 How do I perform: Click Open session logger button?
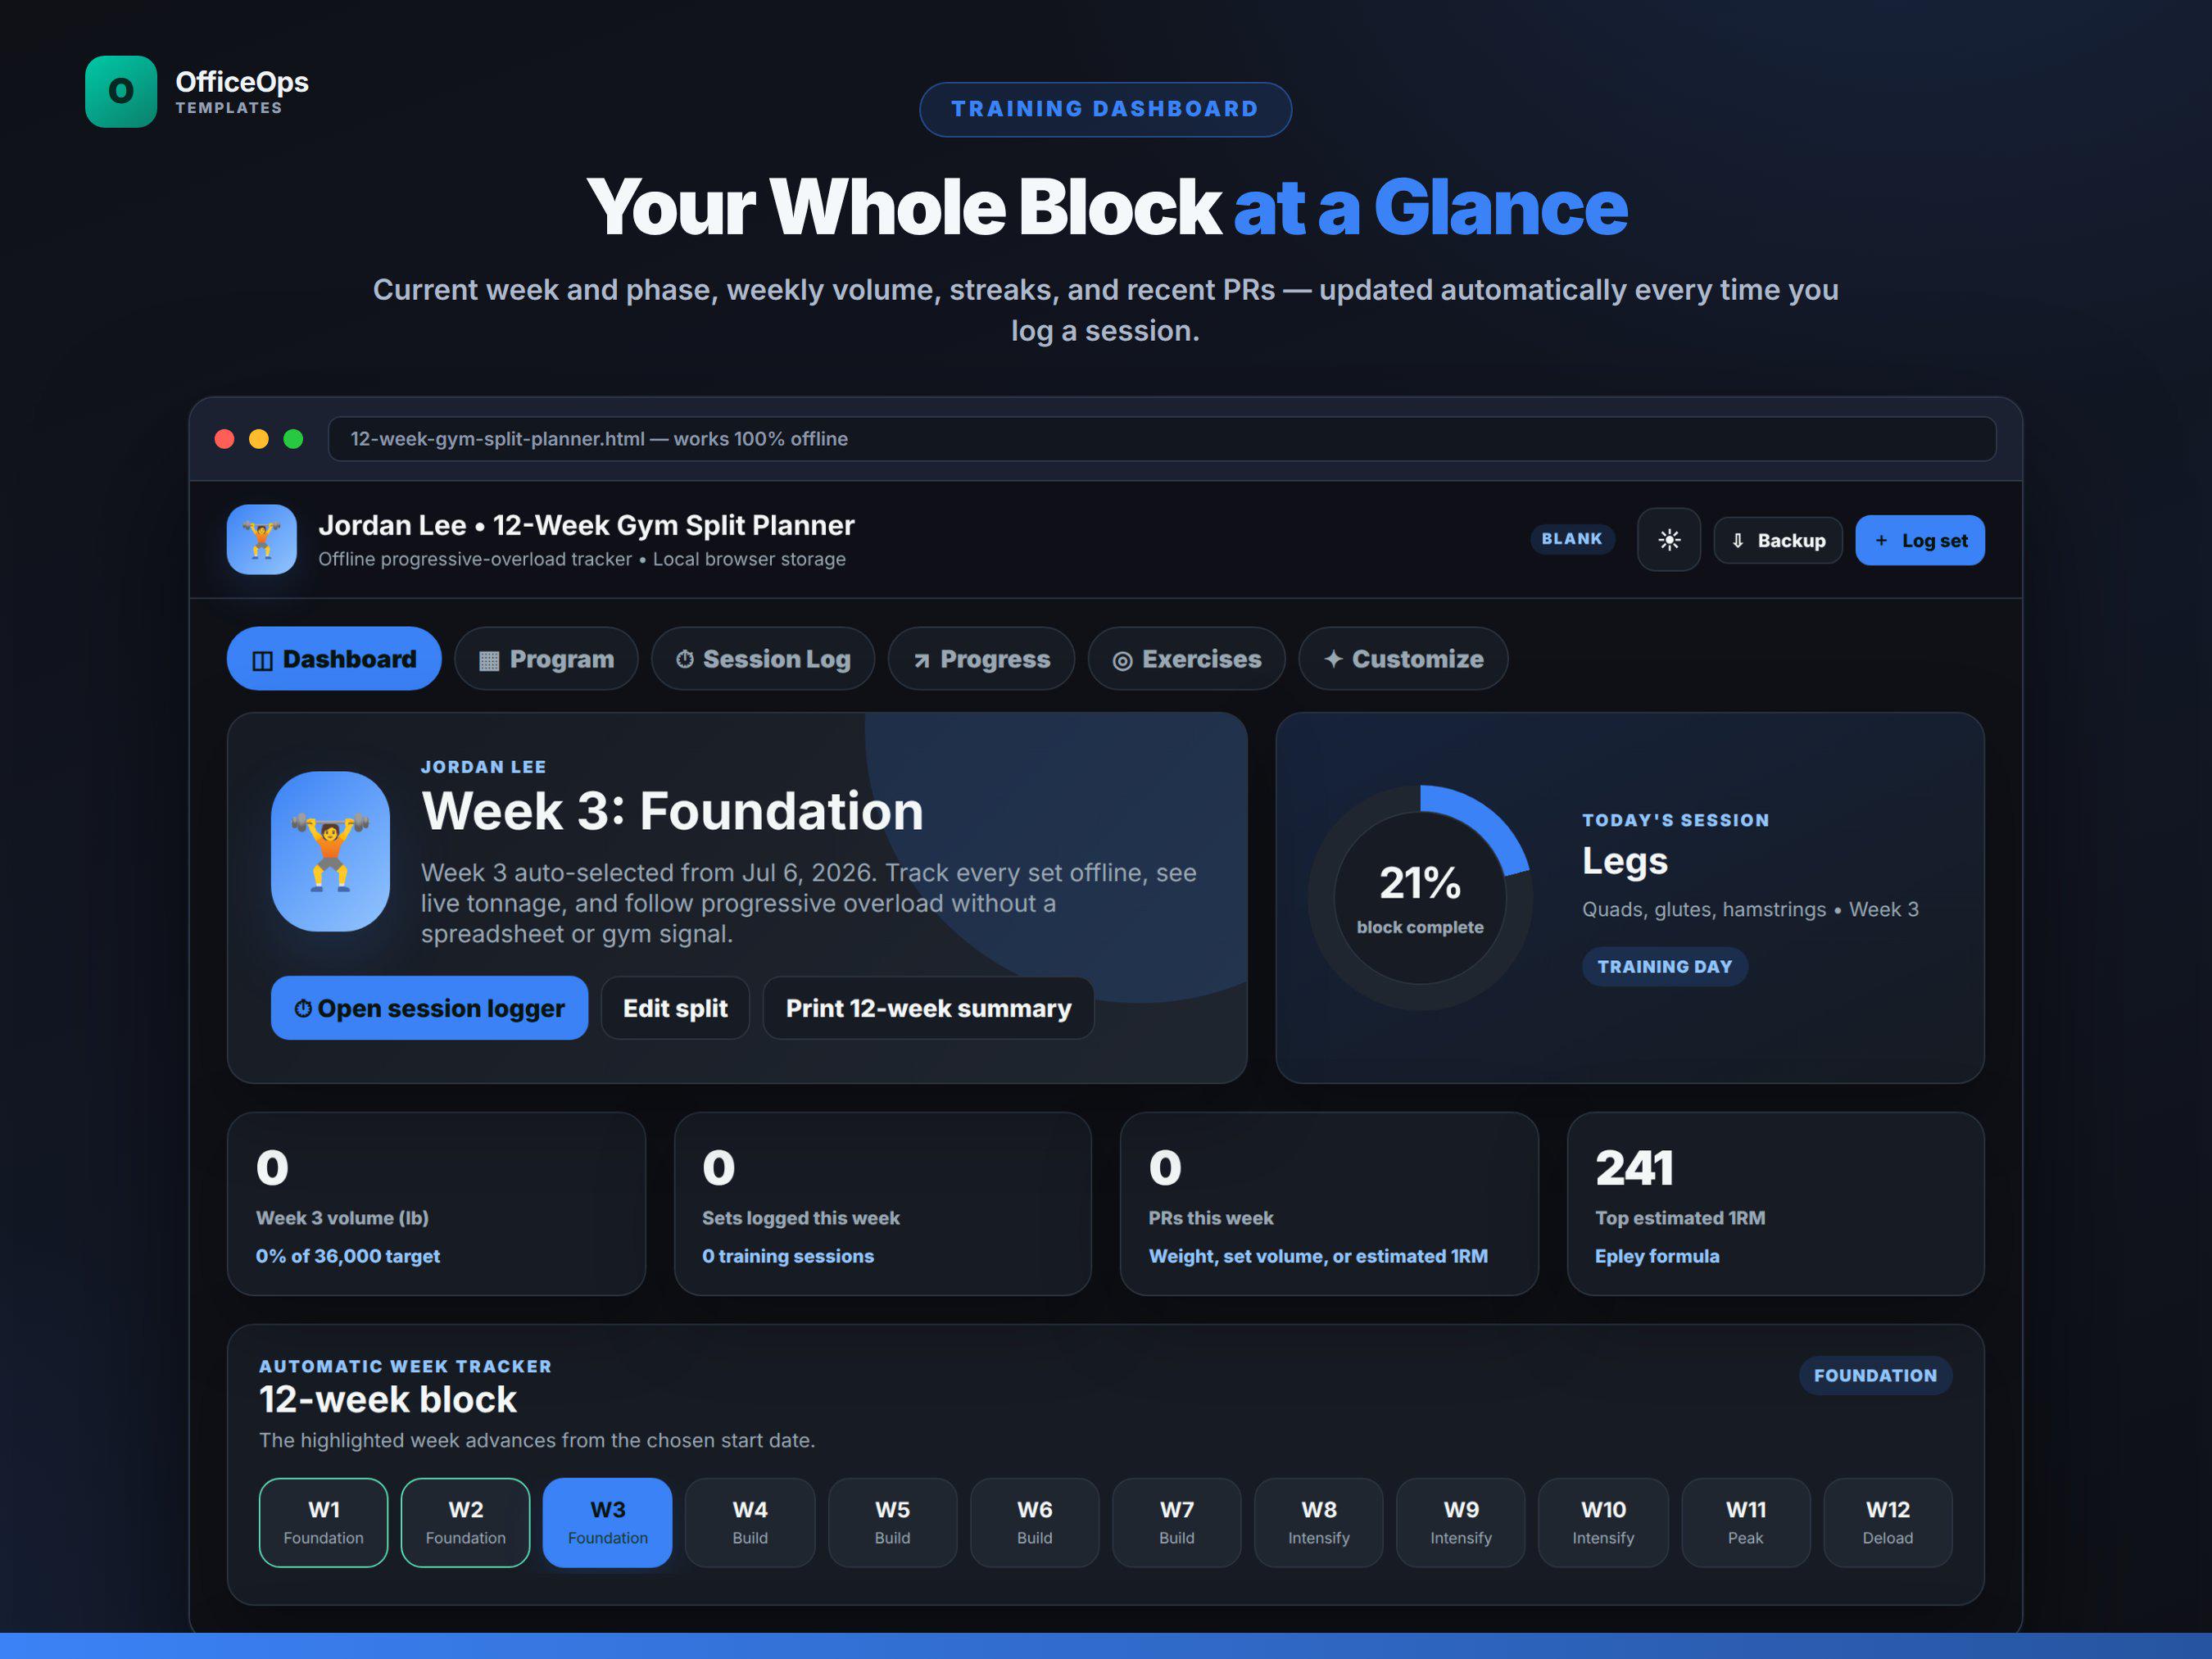429,1008
